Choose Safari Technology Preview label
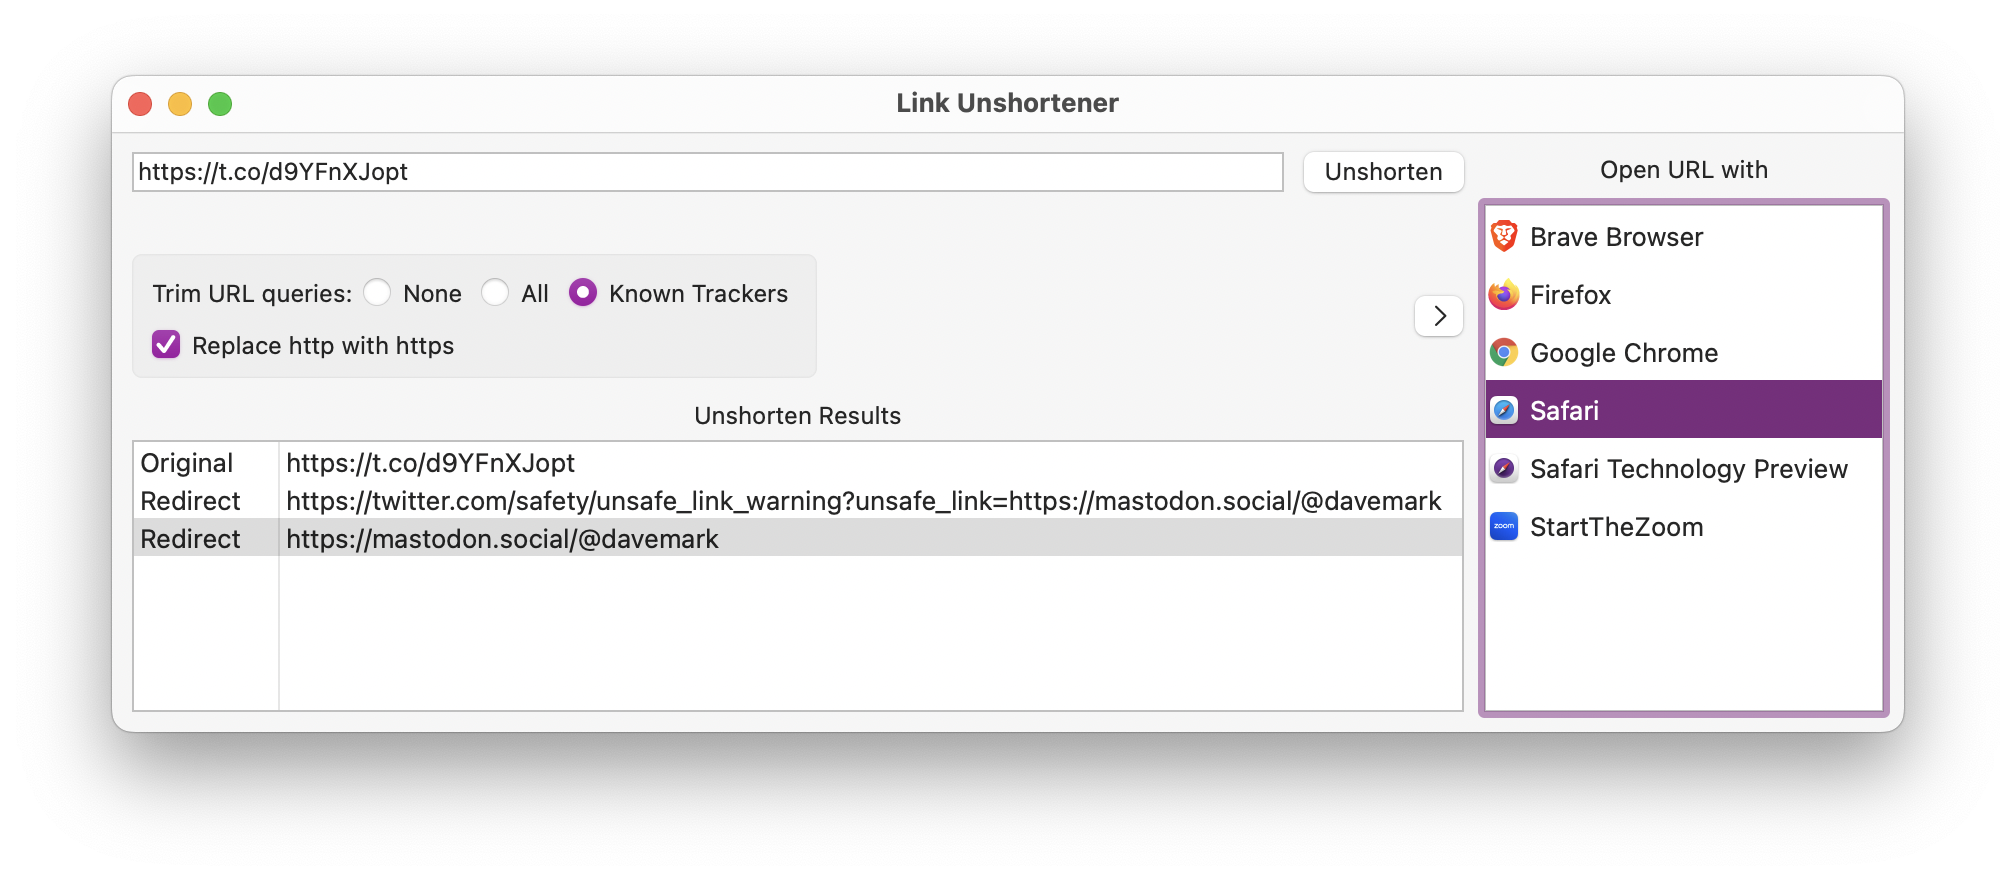Screen dimensions: 2016x880 click(1688, 469)
